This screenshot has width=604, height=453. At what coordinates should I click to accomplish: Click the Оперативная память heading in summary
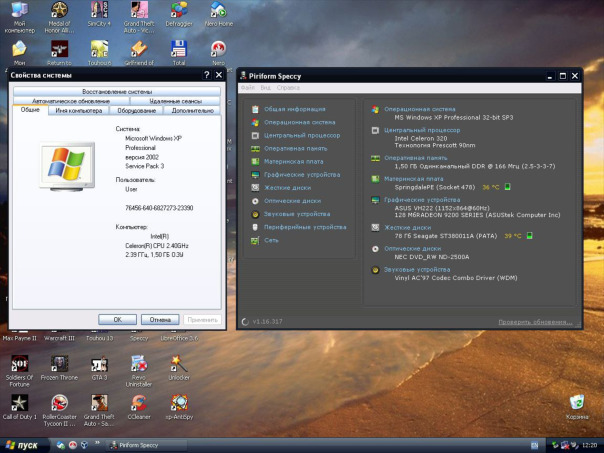416,158
